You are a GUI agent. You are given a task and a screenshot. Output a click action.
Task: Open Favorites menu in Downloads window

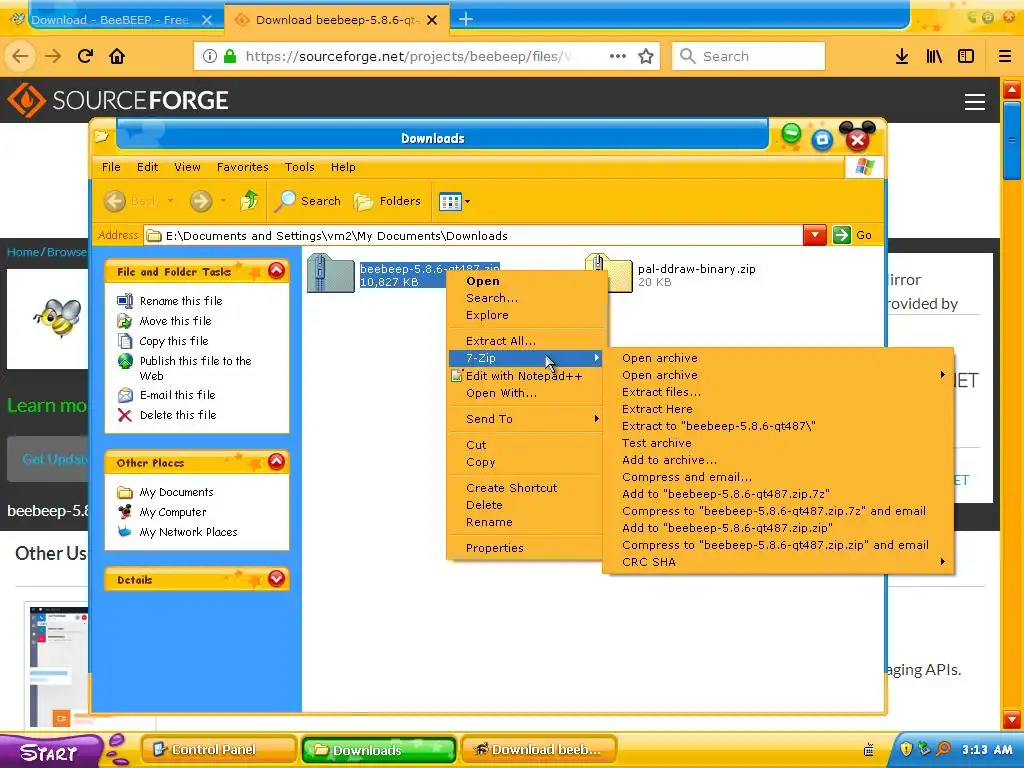[242, 167]
